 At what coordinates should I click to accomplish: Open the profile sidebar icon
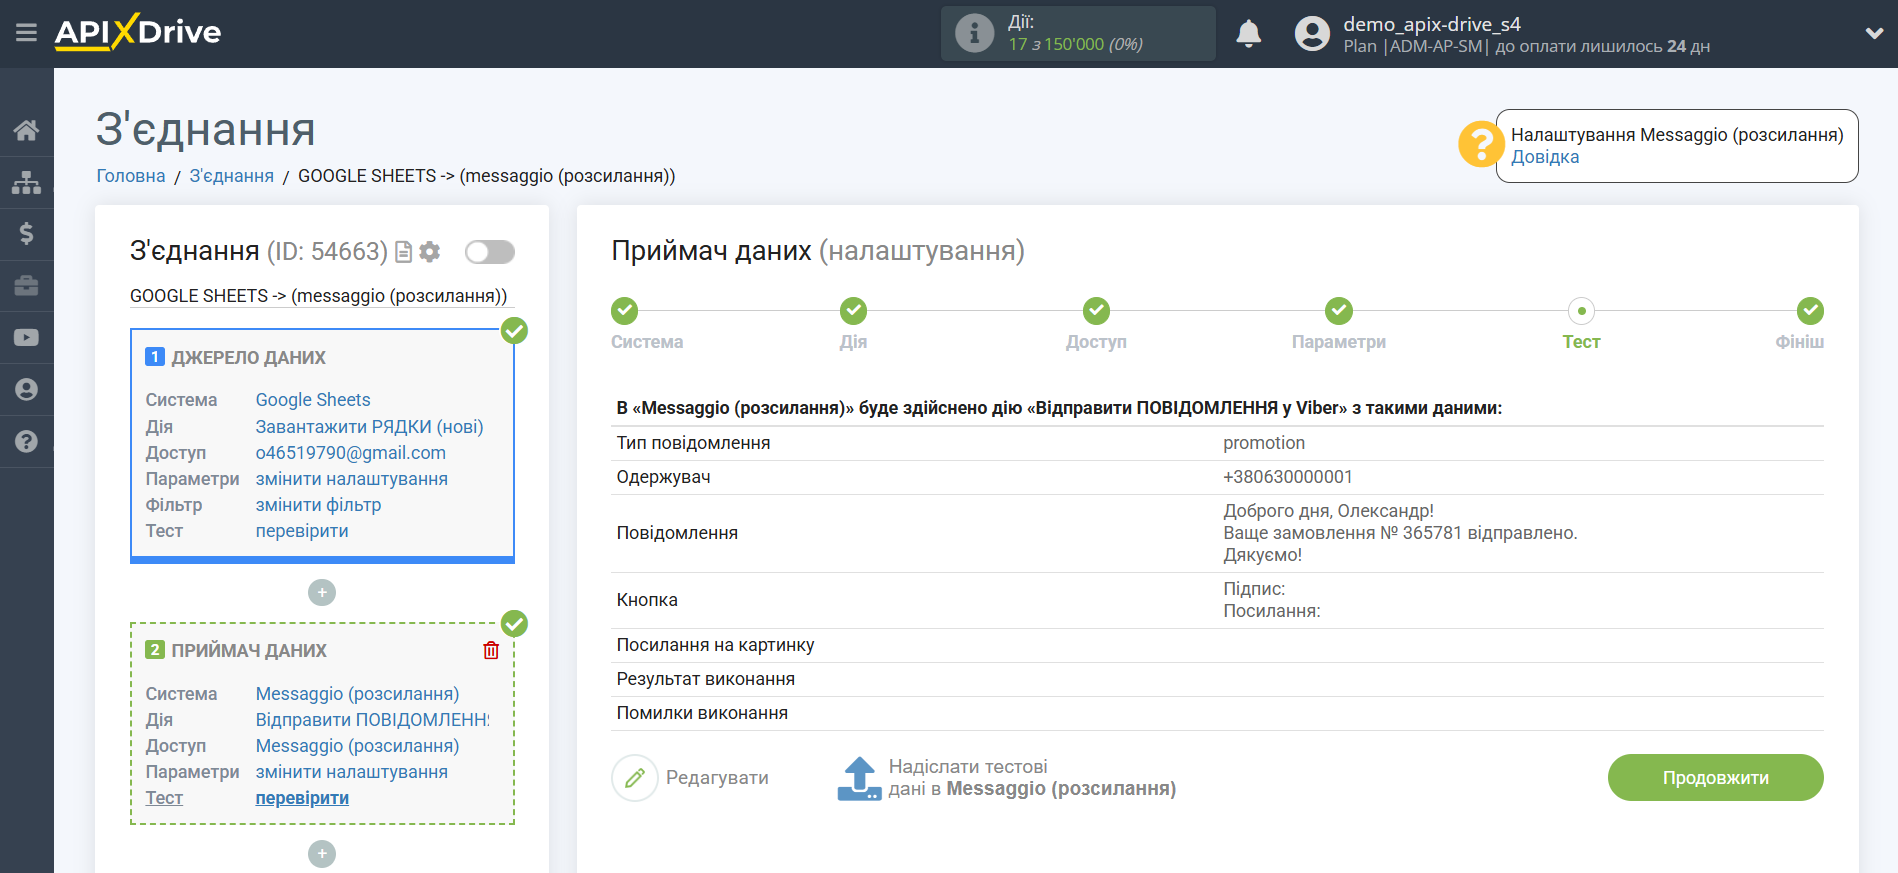(27, 390)
